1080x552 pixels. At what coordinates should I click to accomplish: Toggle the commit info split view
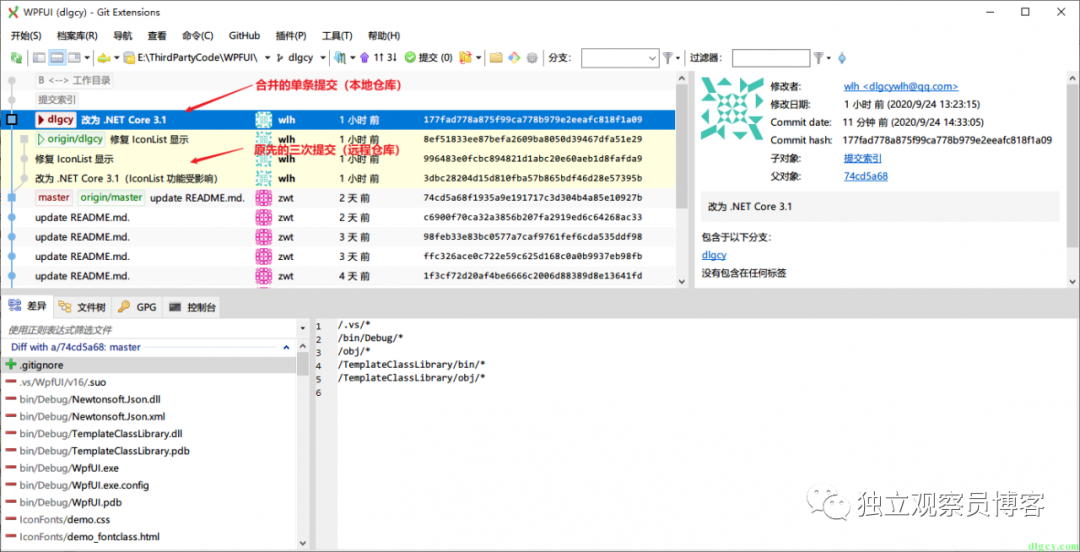pyautogui.click(x=57, y=58)
